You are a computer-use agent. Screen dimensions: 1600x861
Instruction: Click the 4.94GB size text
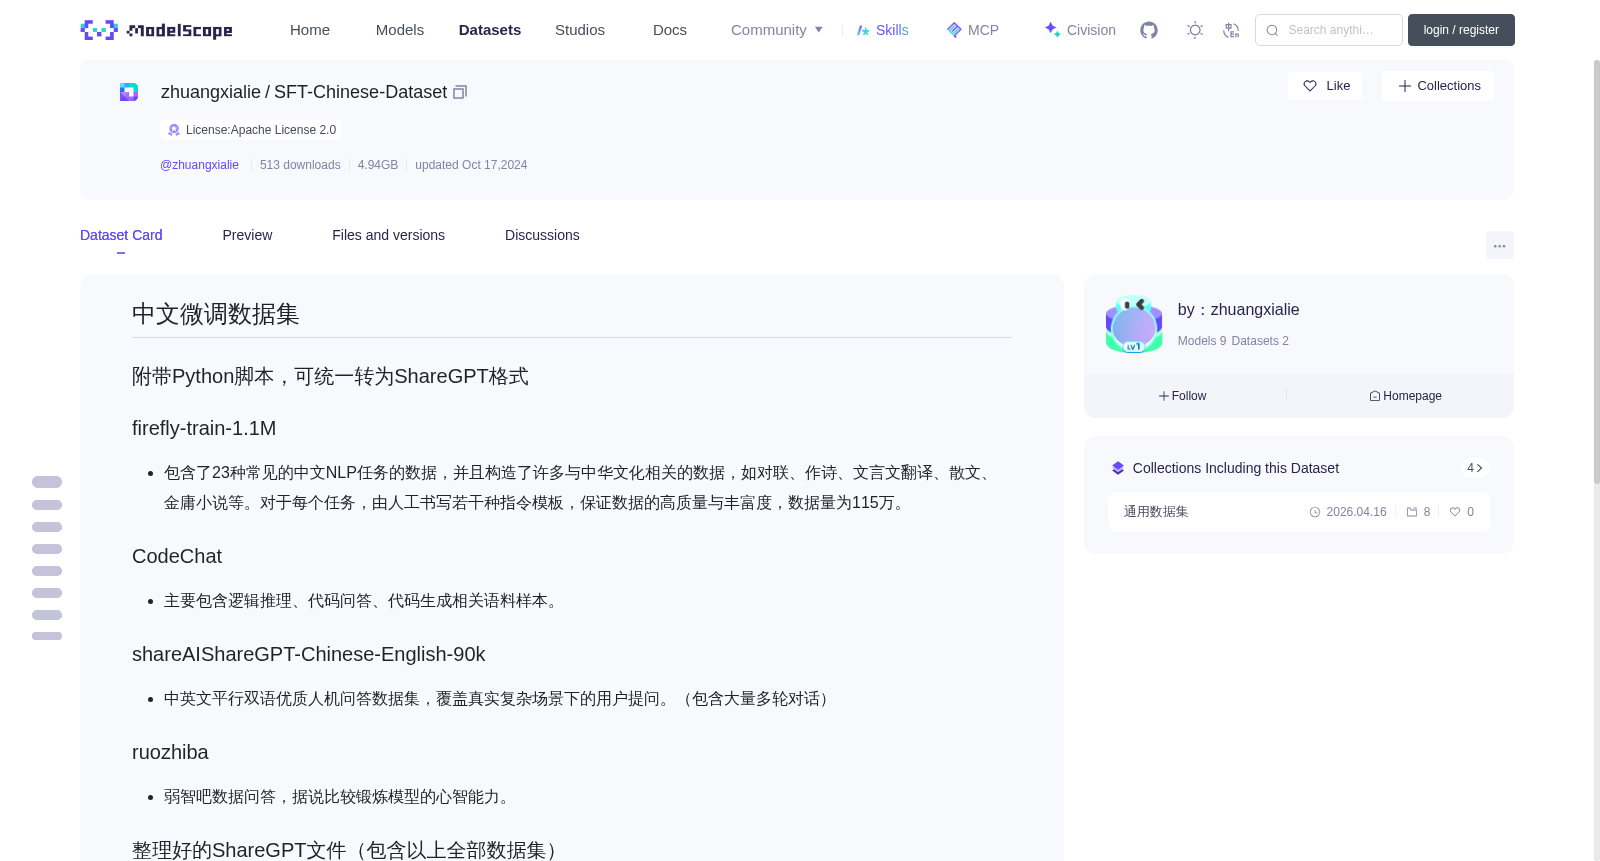click(378, 165)
